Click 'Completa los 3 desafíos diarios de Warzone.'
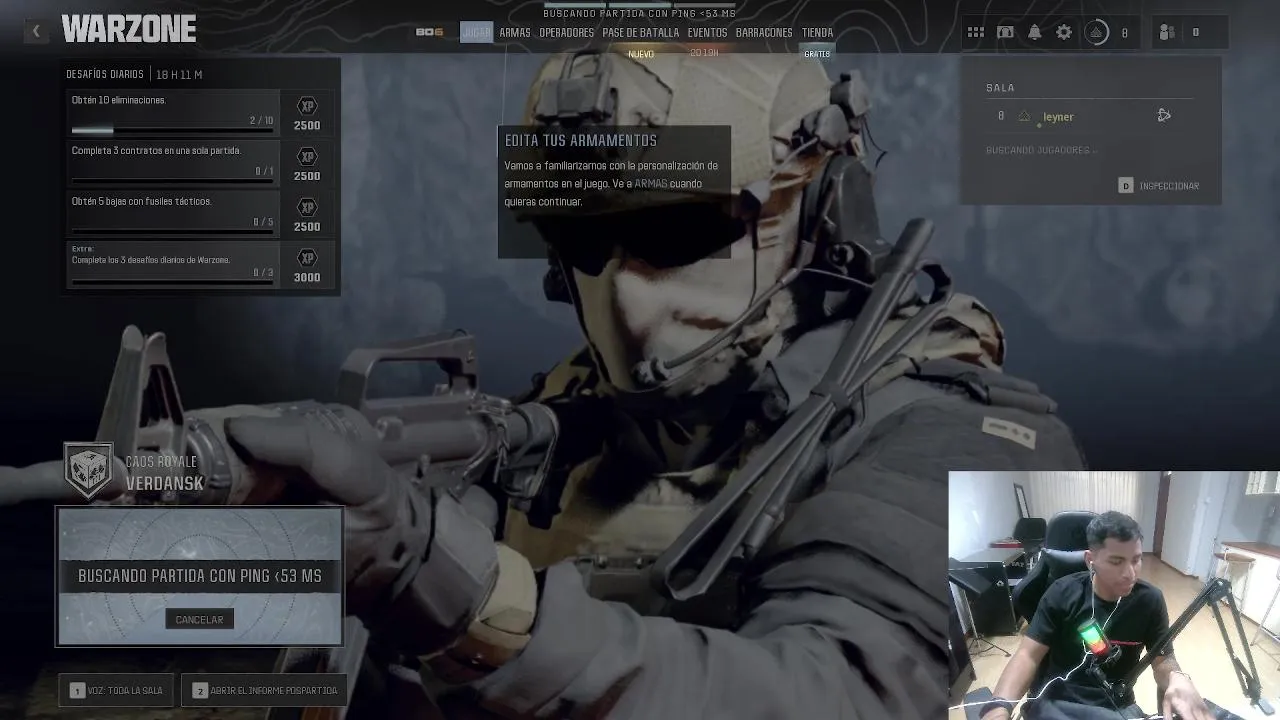 (x=151, y=260)
